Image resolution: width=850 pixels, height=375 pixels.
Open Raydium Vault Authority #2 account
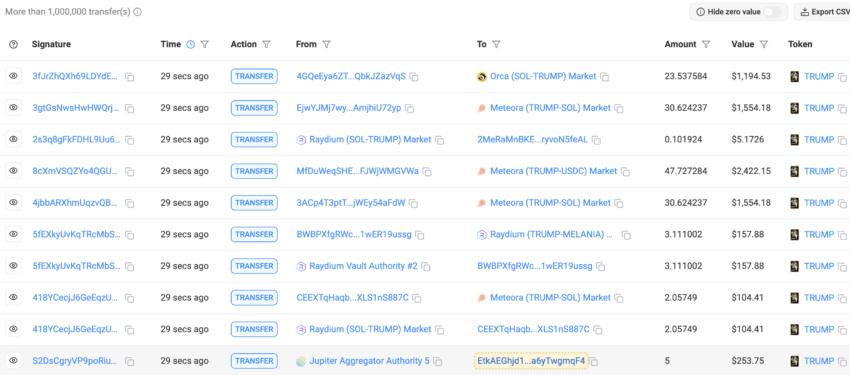point(363,266)
